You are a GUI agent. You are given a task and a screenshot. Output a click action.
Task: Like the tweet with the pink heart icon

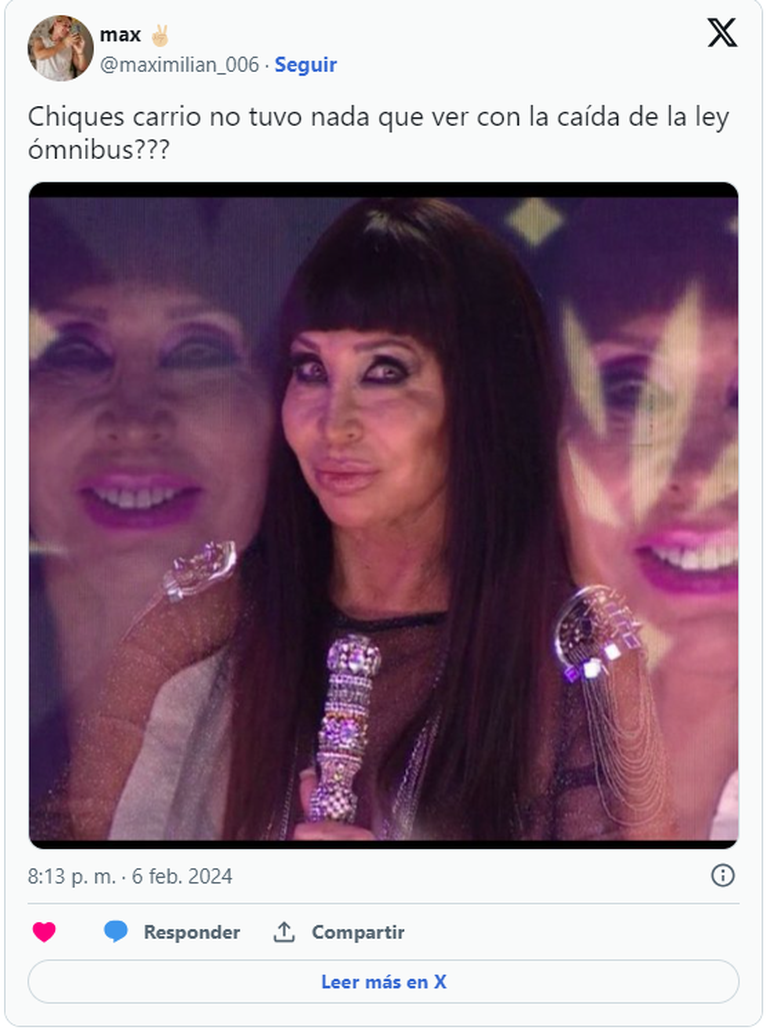44,932
